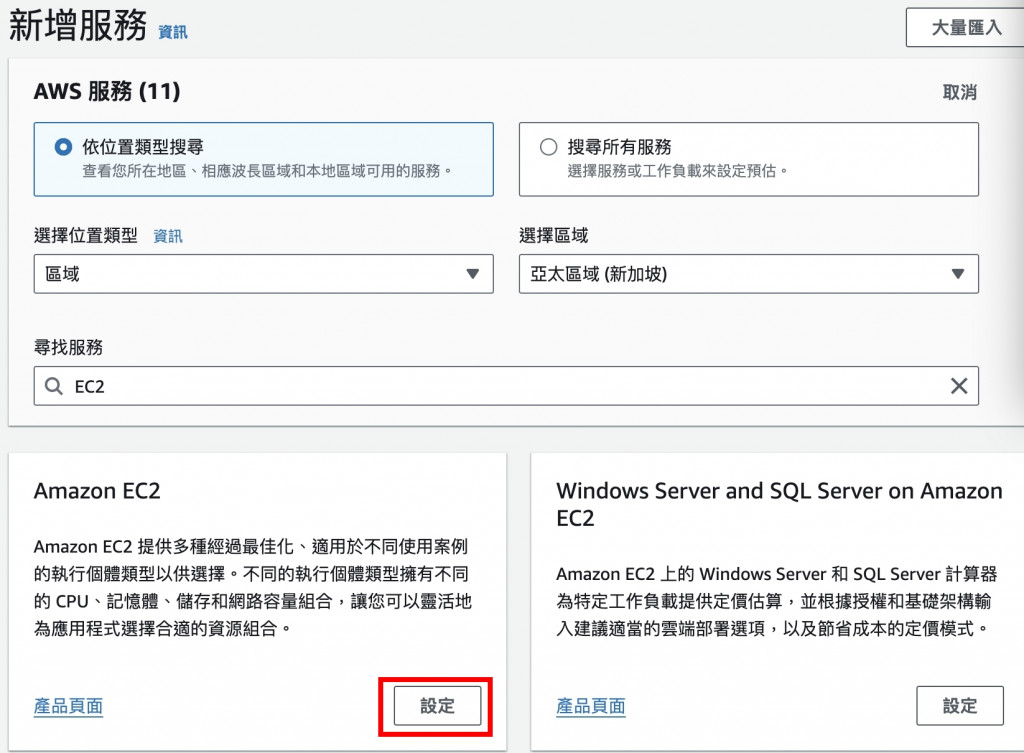Clear the EC2 search with X icon

pos(959,386)
